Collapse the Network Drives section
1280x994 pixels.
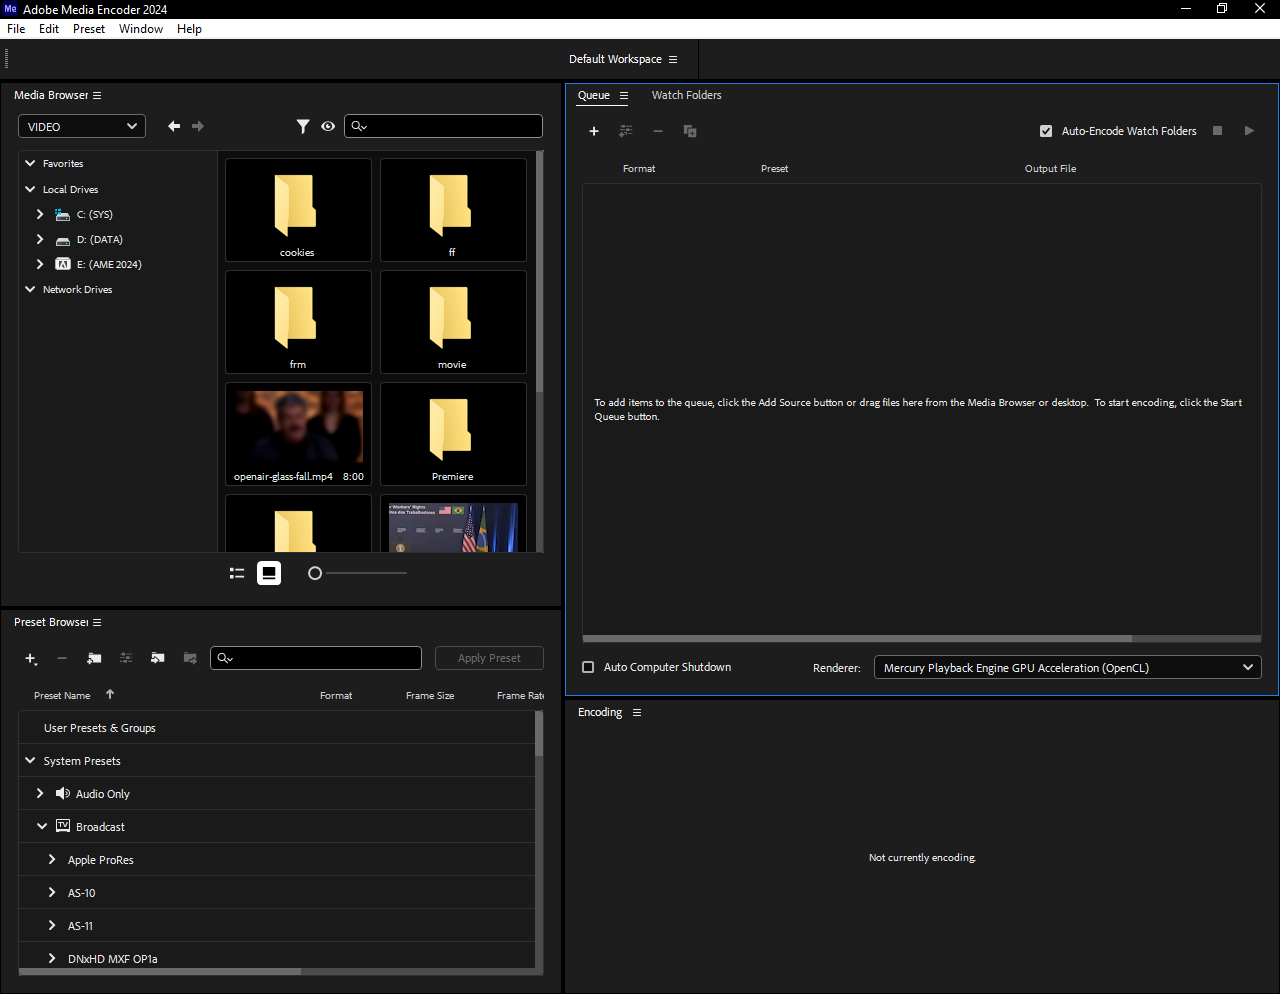pyautogui.click(x=31, y=289)
